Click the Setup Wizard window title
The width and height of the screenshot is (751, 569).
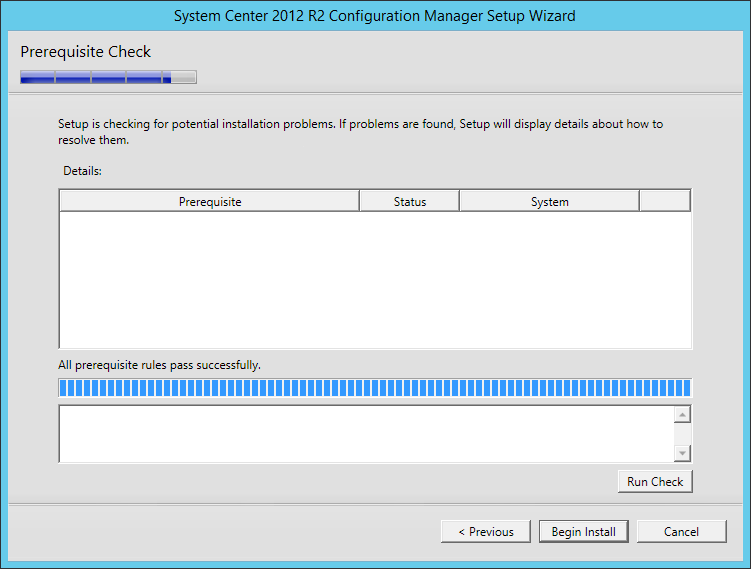375,16
